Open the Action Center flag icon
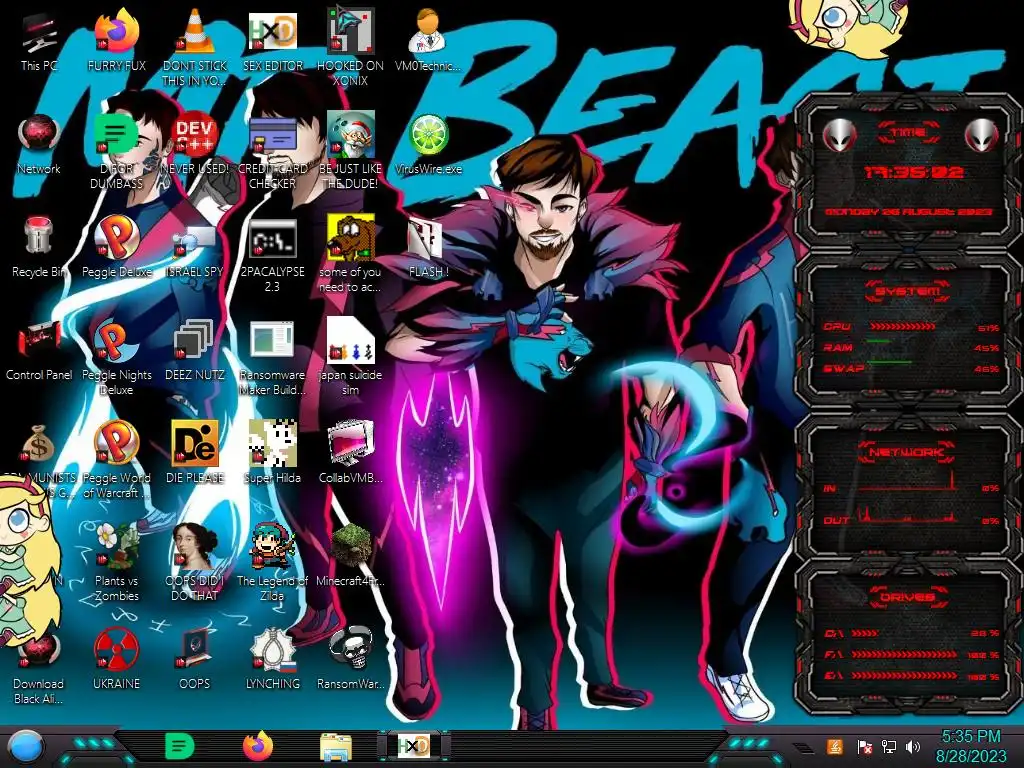The image size is (1024, 768). click(x=863, y=746)
